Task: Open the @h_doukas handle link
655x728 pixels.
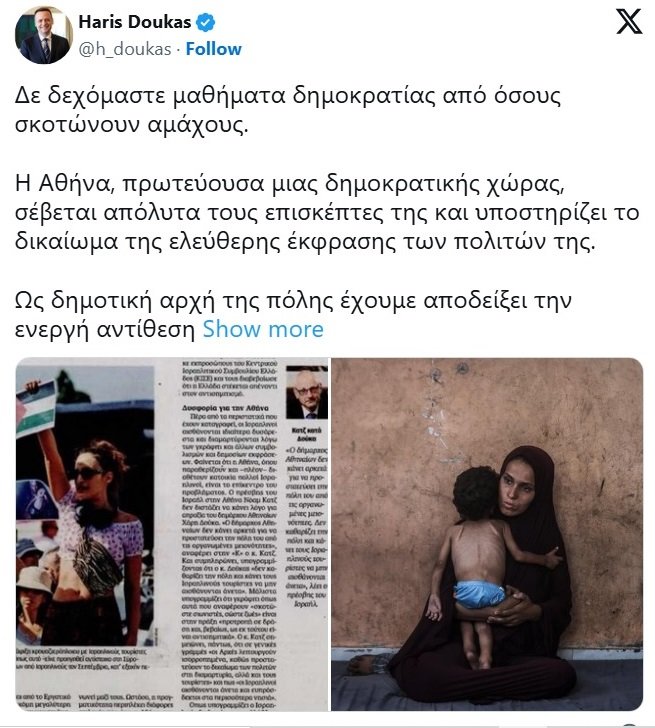Action: click(125, 49)
